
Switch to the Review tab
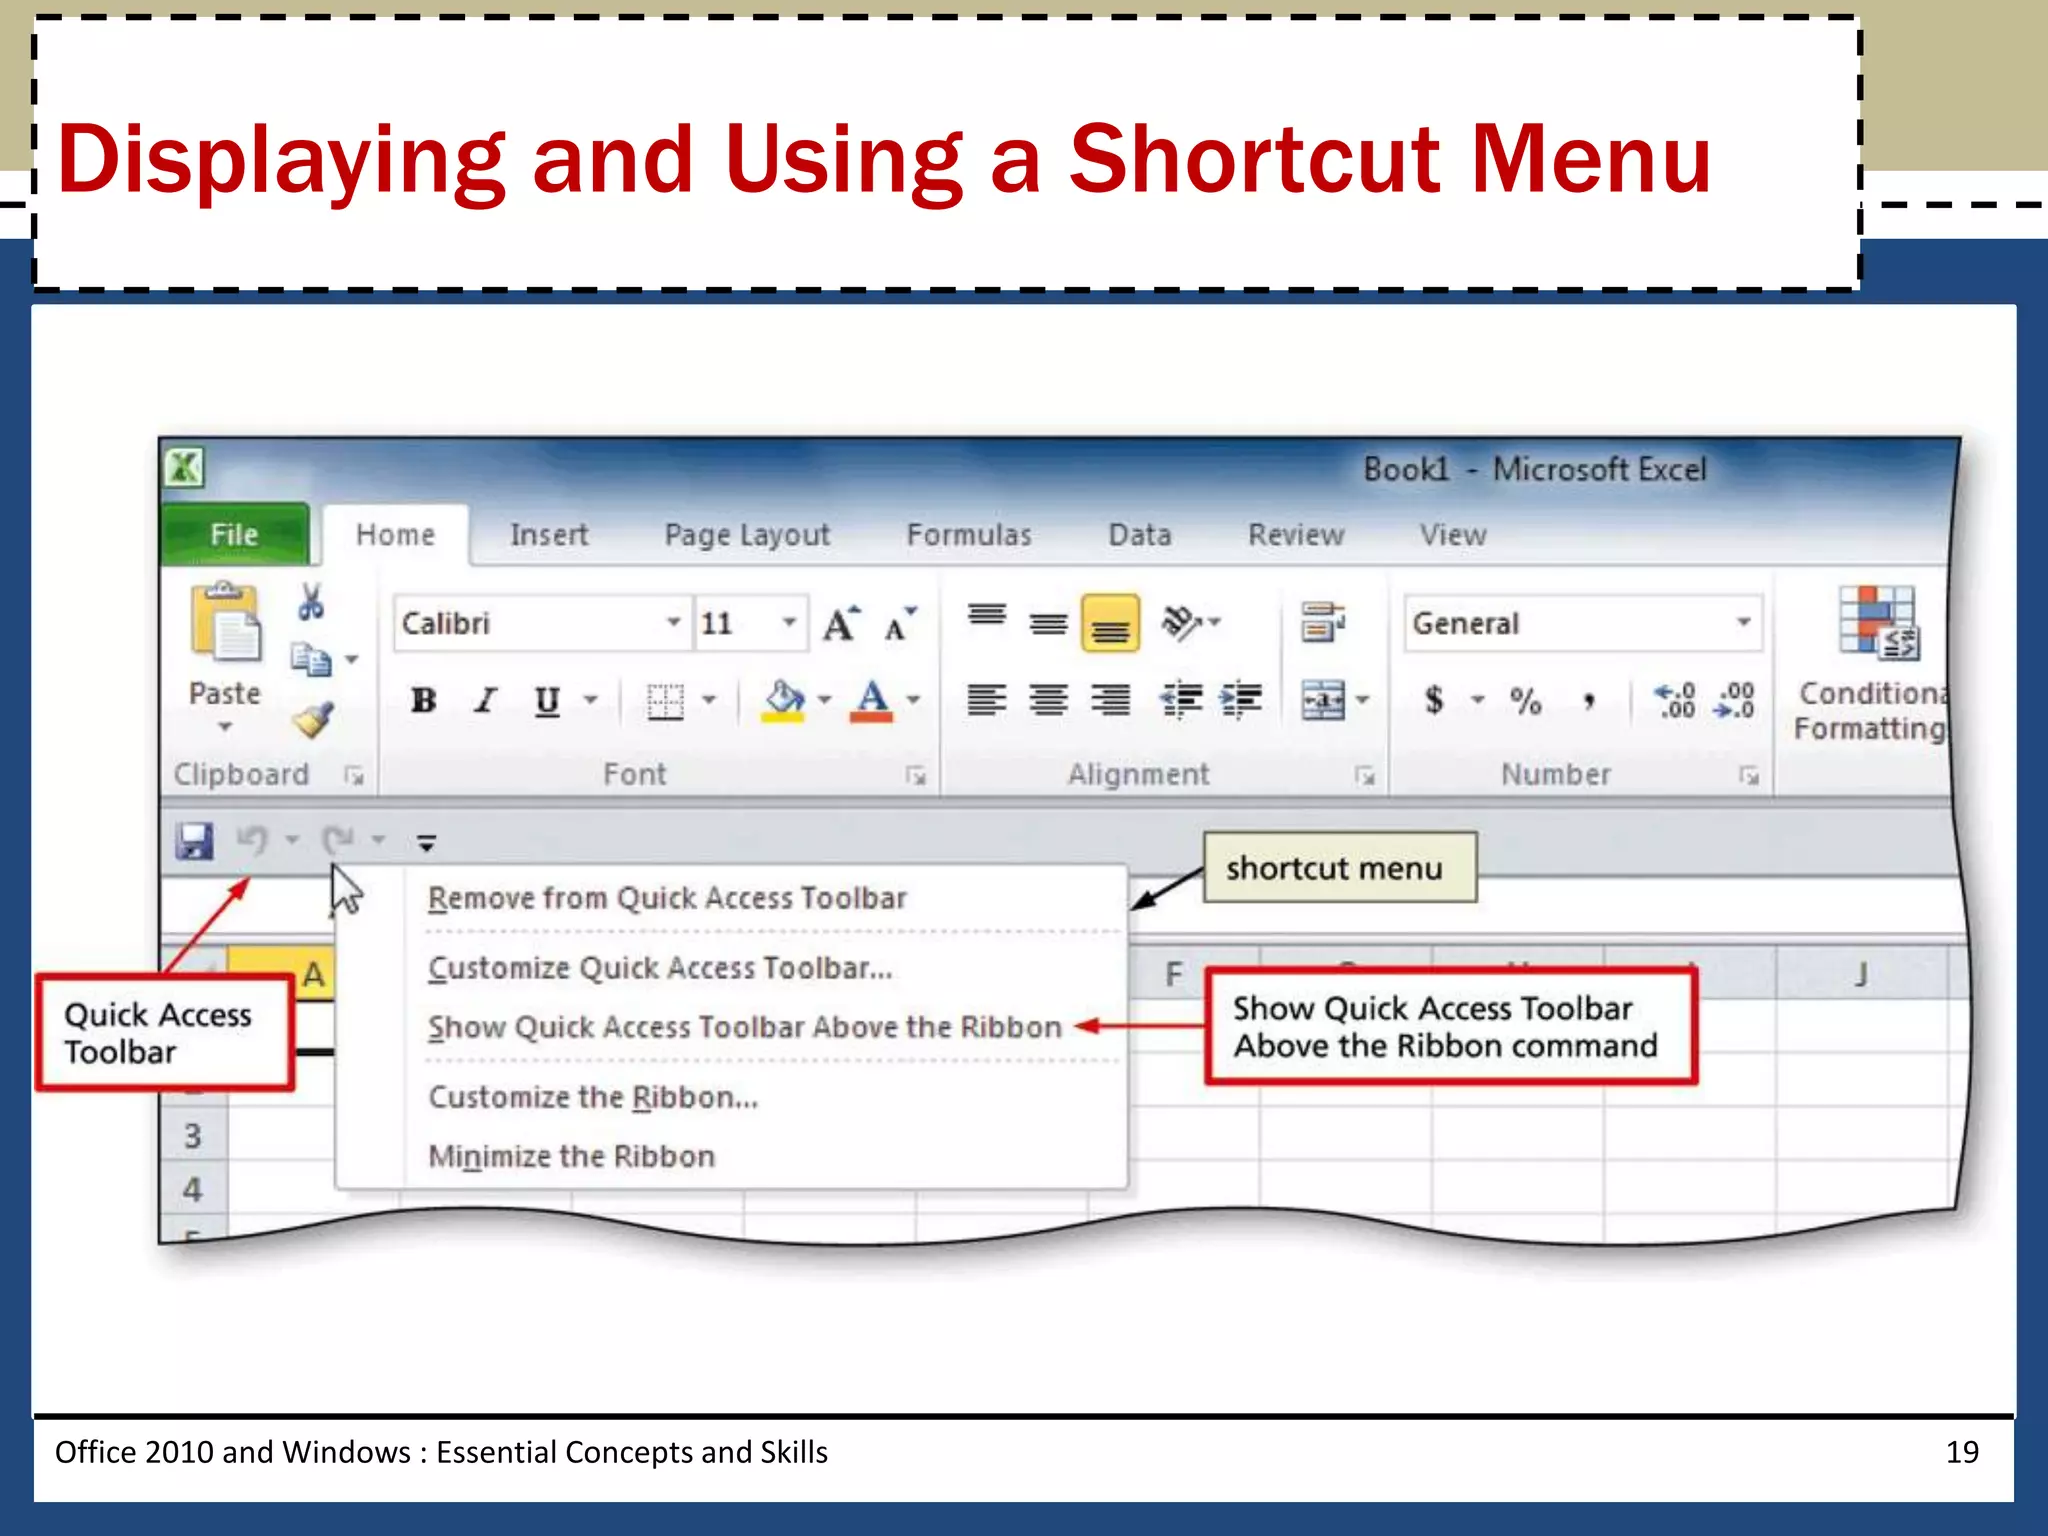tap(1296, 535)
